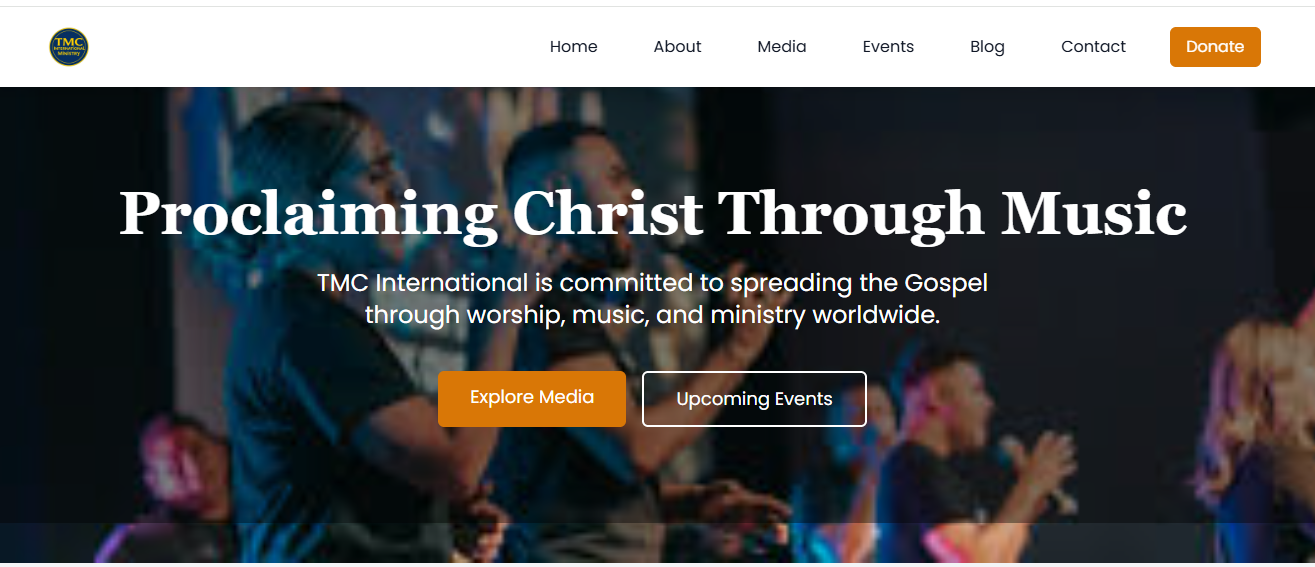The height and width of the screenshot is (567, 1315).
Task: Click "TMC International" in the subtitle text
Action: 422,283
